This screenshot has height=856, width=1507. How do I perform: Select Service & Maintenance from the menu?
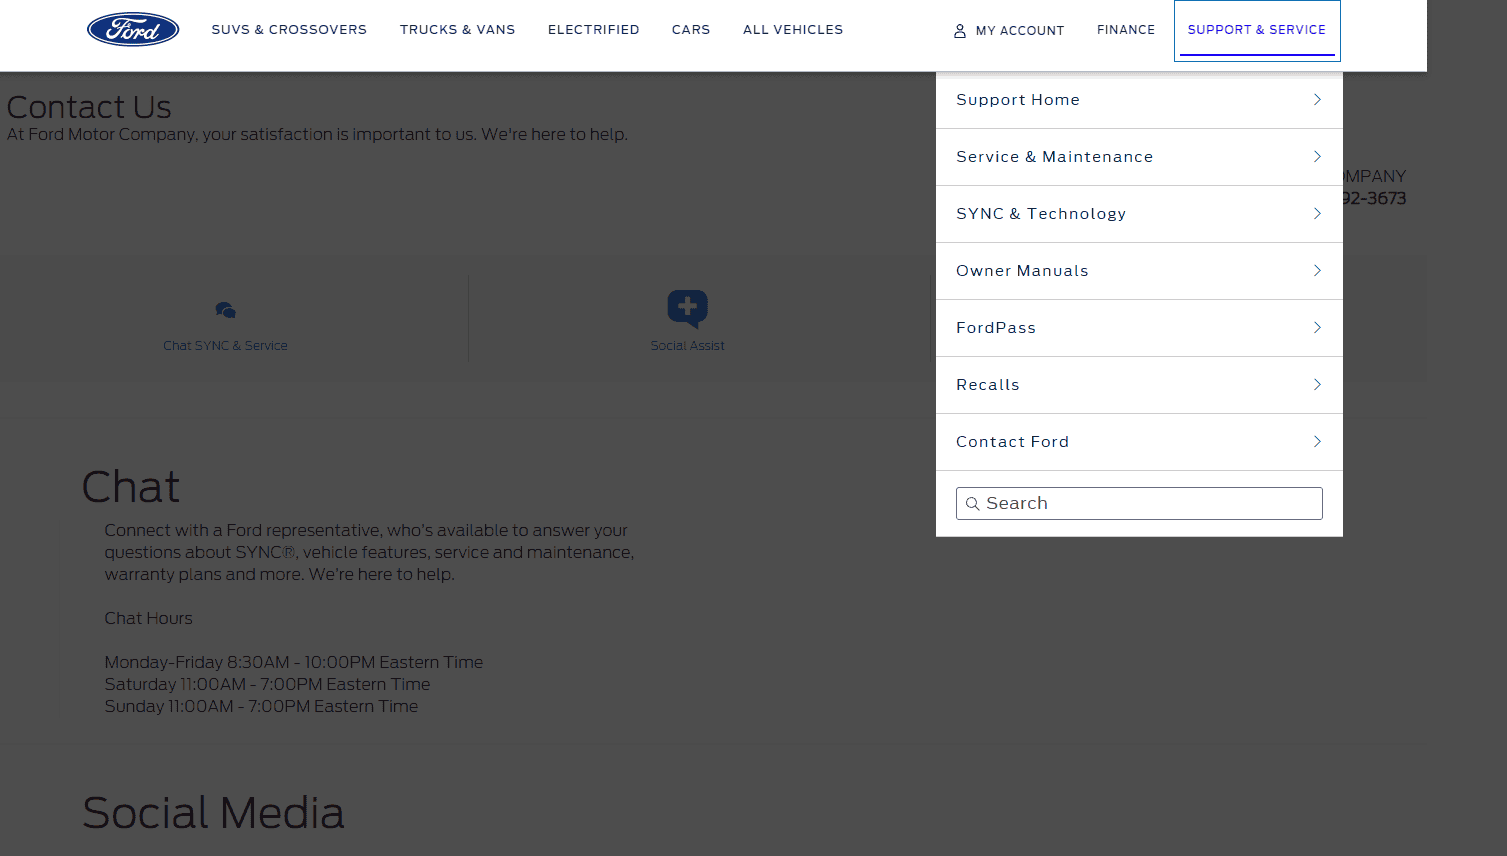(x=1139, y=157)
